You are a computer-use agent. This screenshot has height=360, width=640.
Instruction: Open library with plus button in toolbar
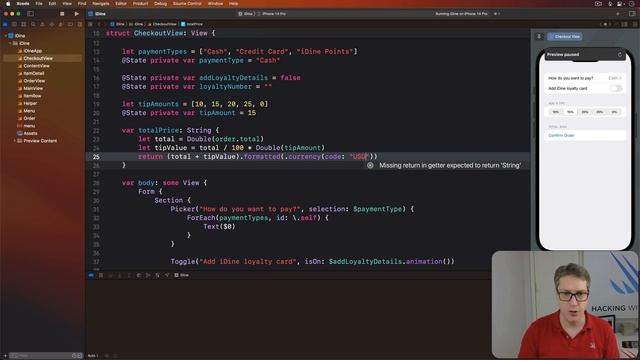[618, 14]
